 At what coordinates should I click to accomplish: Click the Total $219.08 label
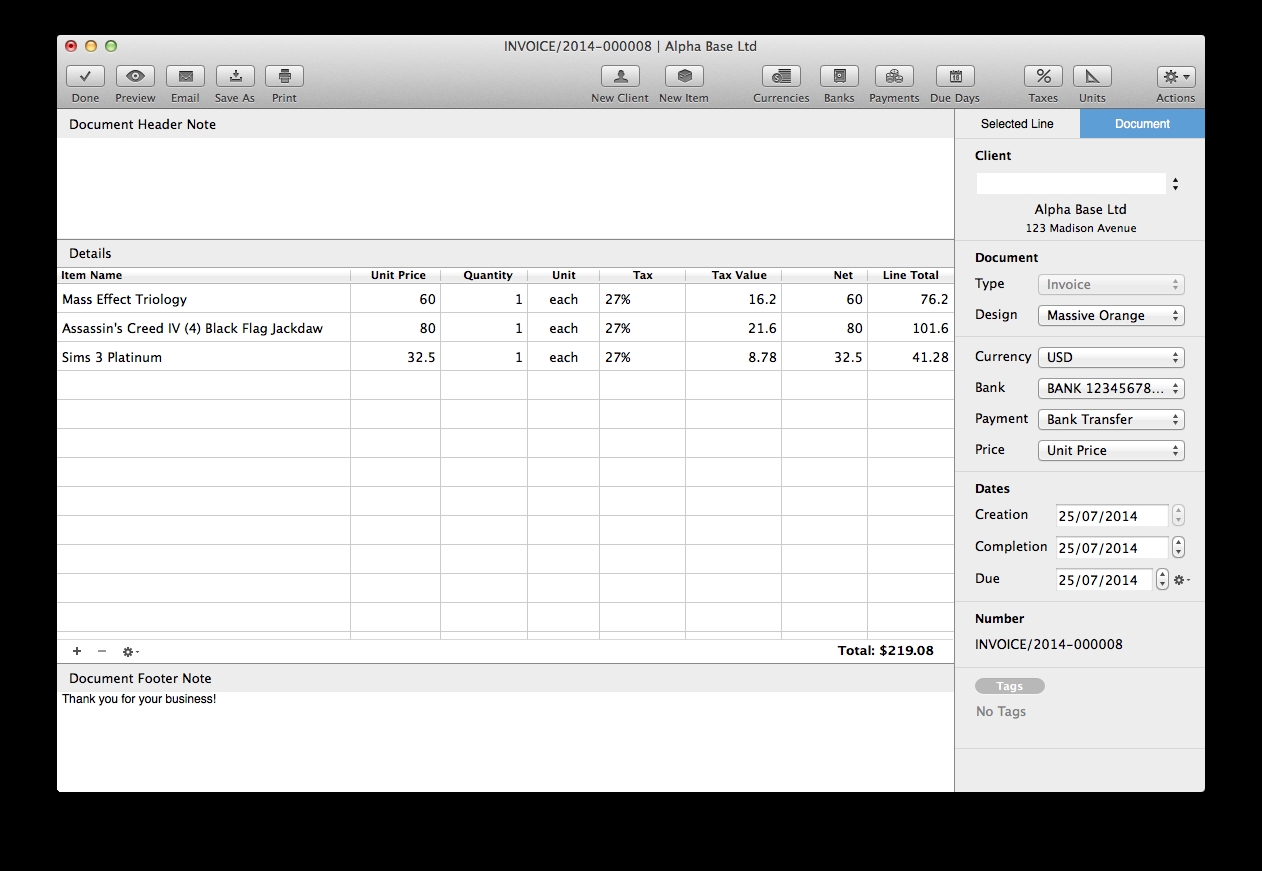click(885, 651)
